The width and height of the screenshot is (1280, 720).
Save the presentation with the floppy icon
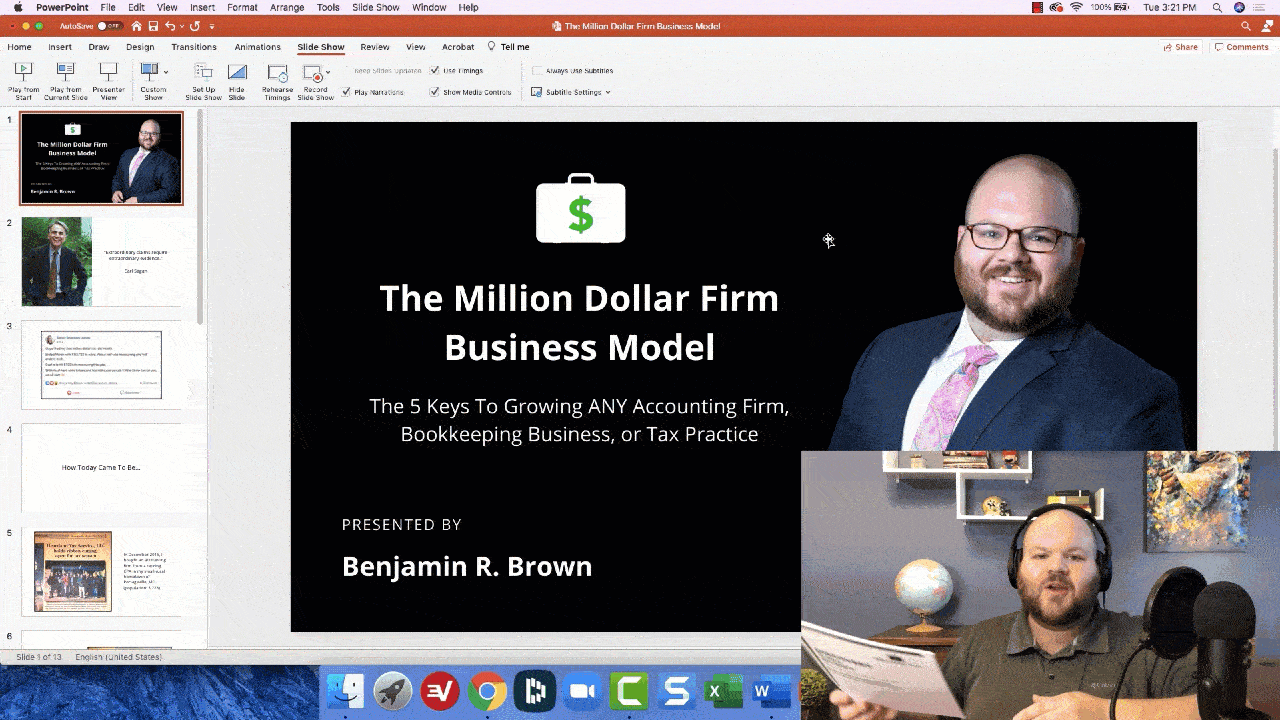pos(153,26)
